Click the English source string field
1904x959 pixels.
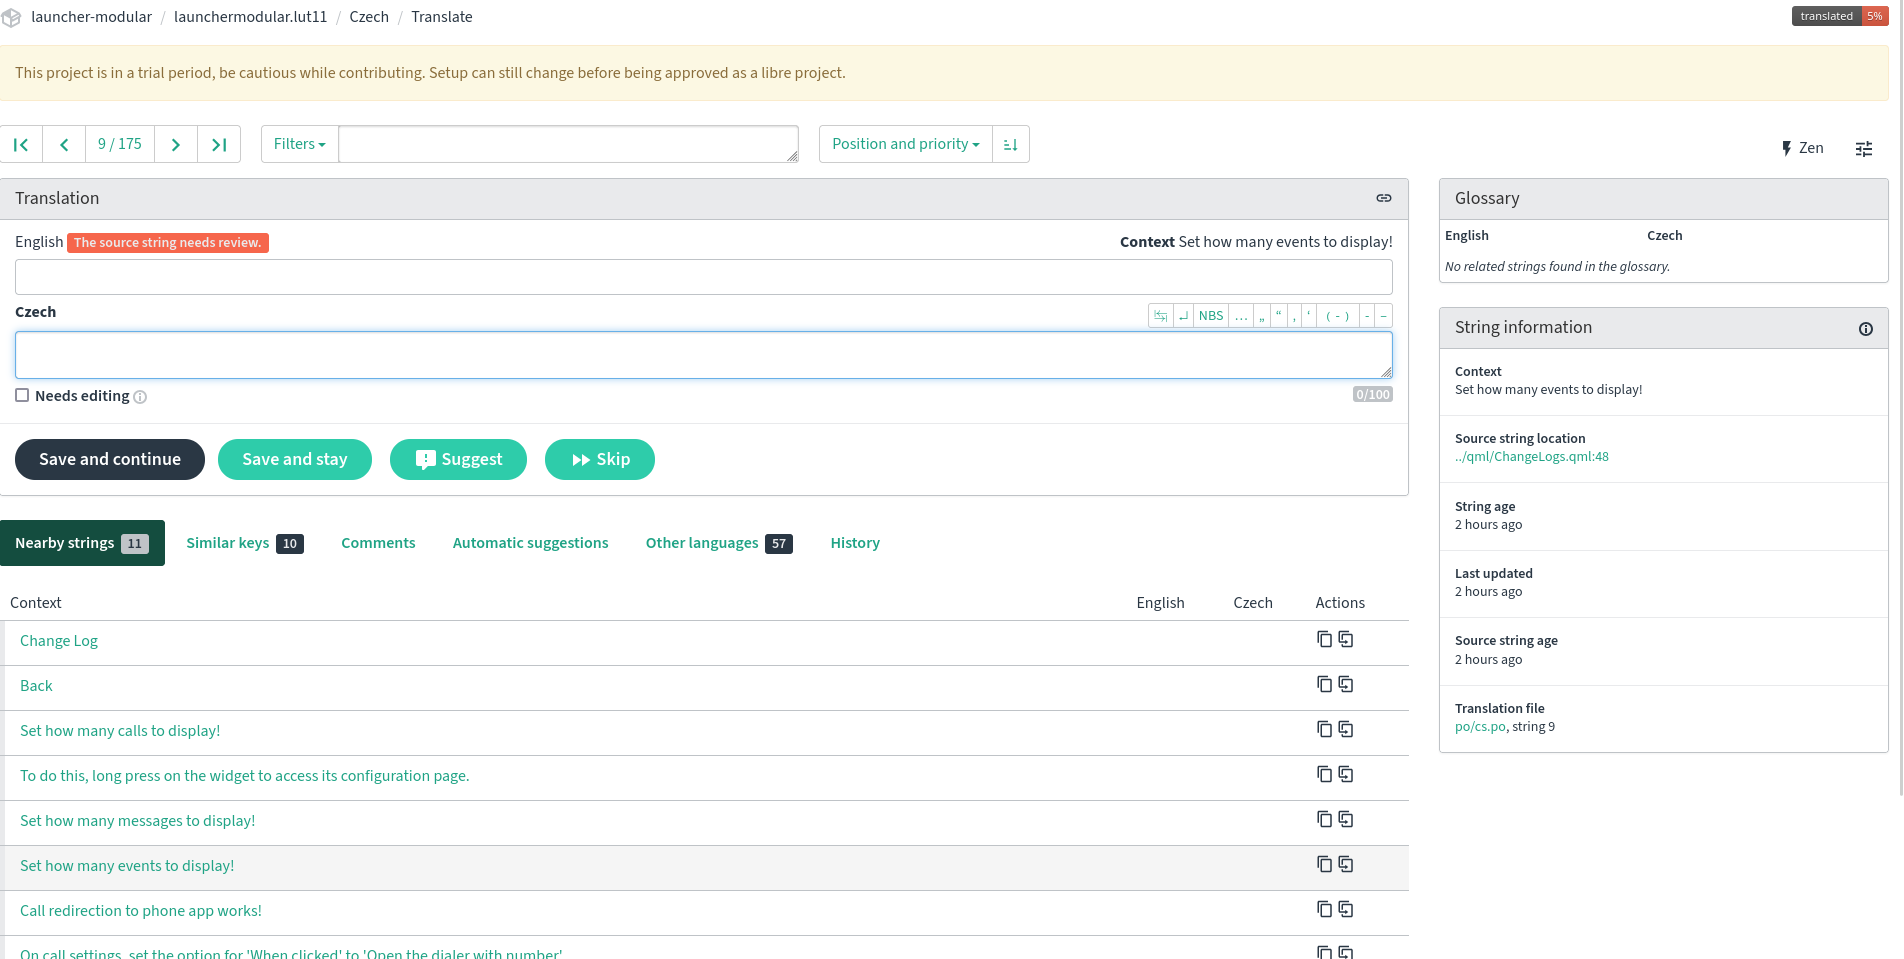tap(704, 277)
